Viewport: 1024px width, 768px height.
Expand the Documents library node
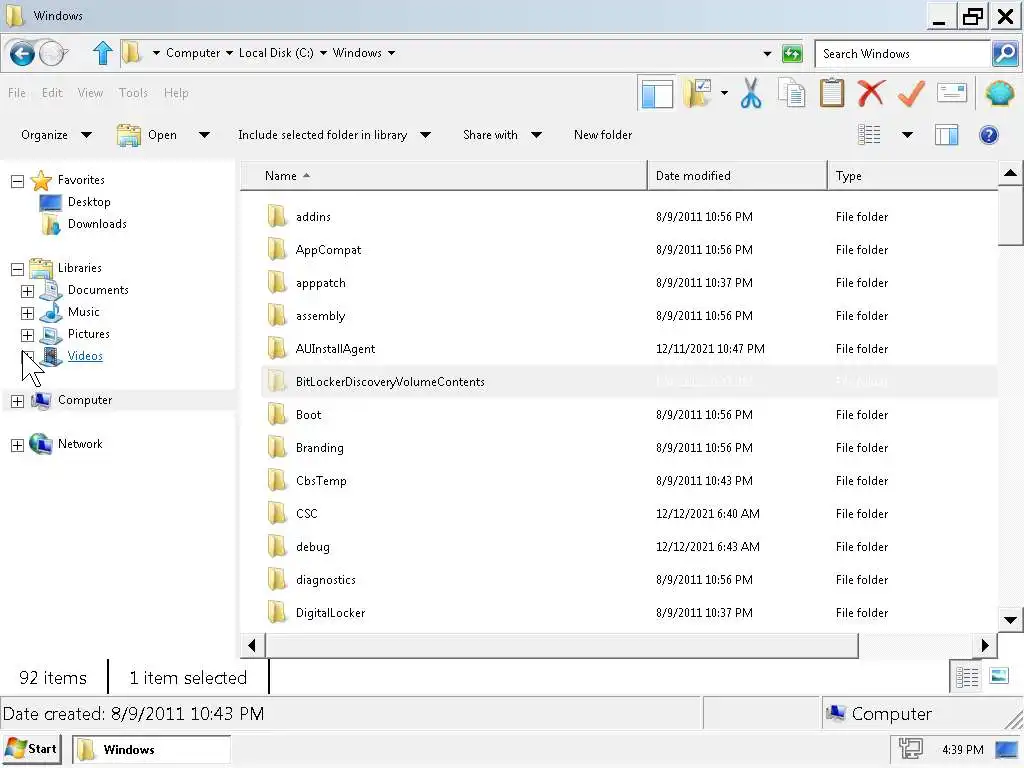coord(27,291)
